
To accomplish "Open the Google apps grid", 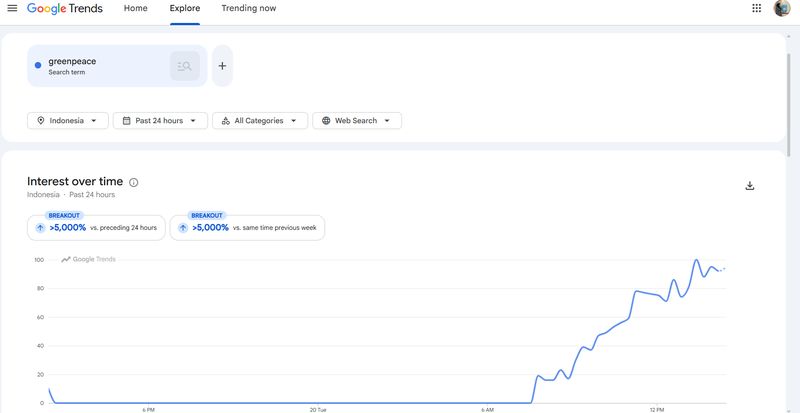I will point(757,8).
